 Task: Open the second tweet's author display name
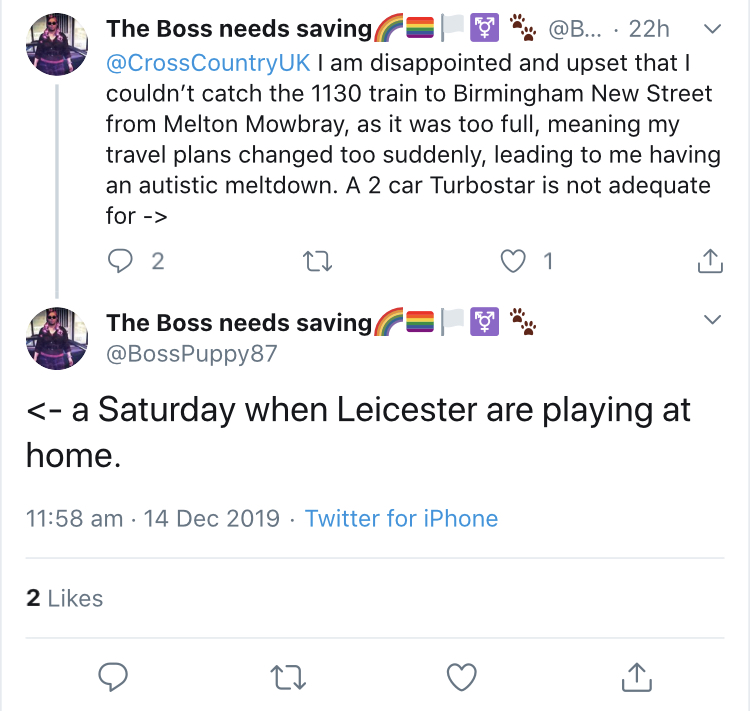point(238,322)
